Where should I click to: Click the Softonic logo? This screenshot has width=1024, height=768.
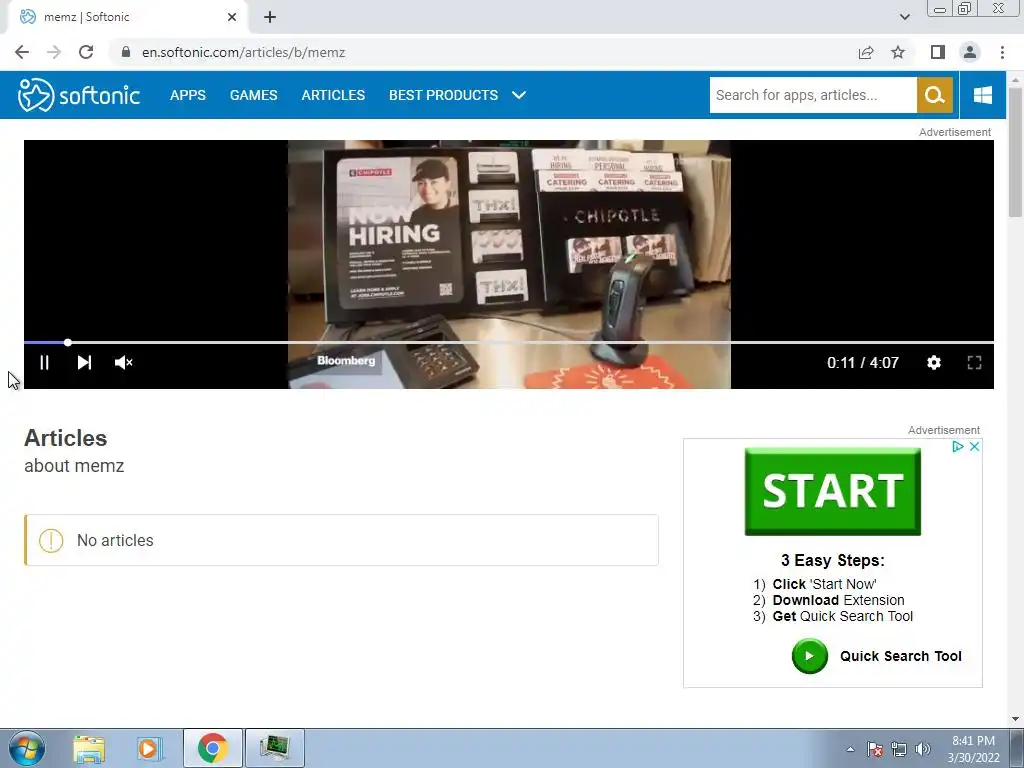(x=78, y=95)
